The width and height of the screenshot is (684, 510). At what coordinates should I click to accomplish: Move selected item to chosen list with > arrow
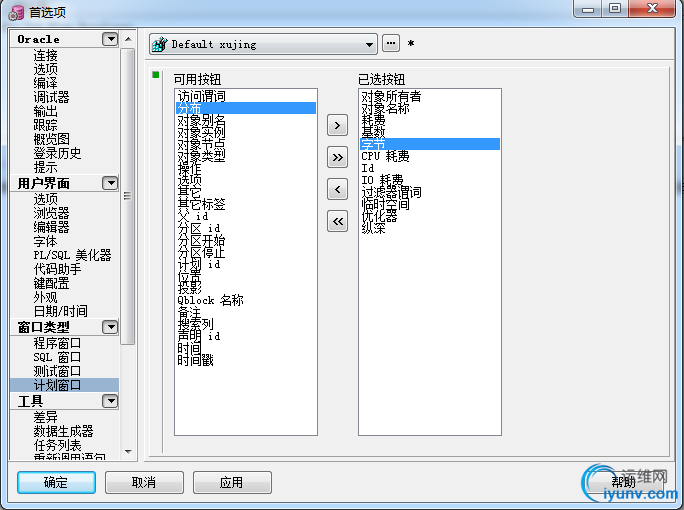click(x=337, y=126)
